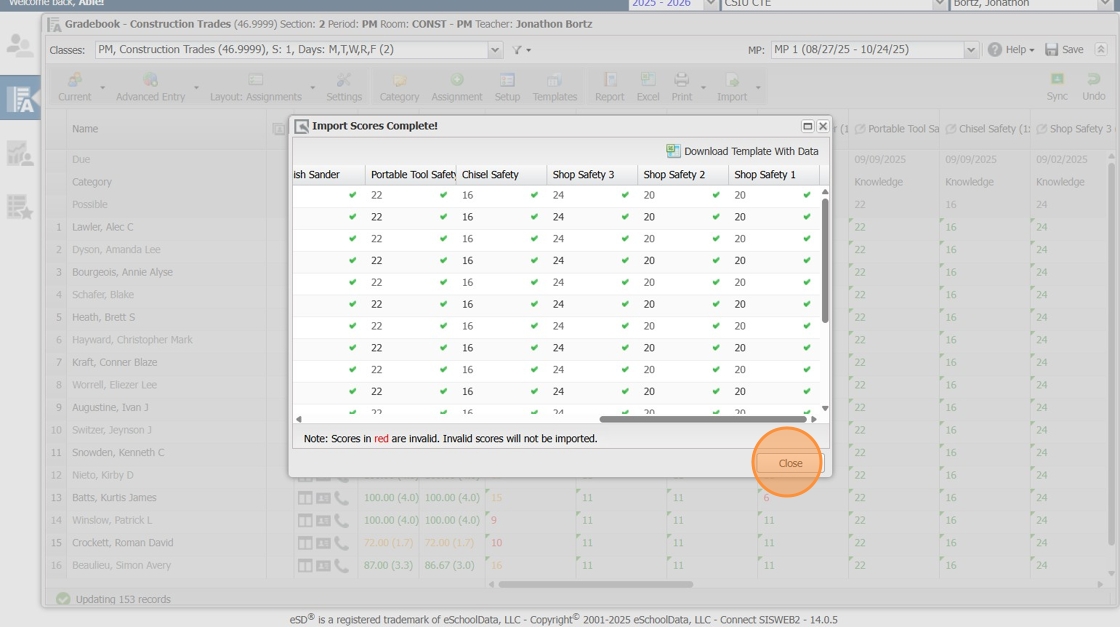Click the Print toolbar icon
Viewport: 1120px width, 627px height.
681,87
